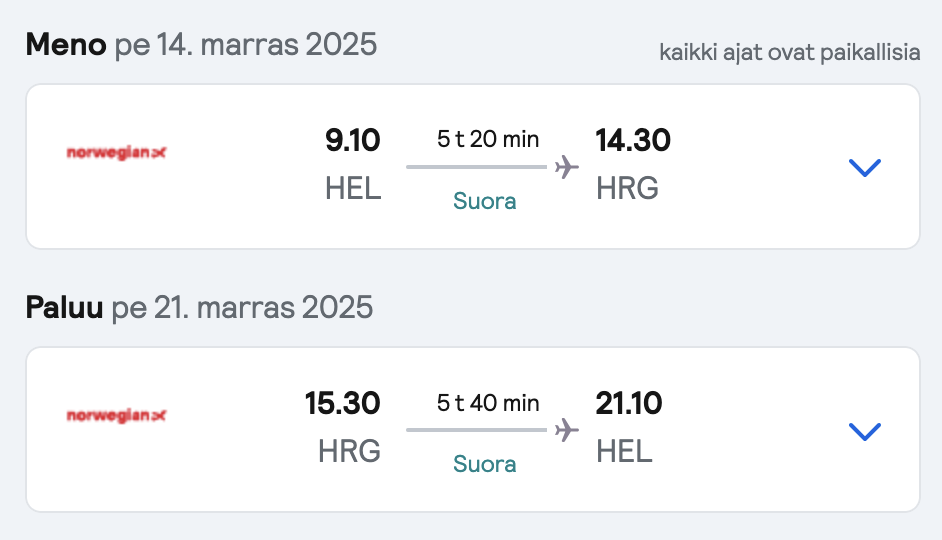Expand the return HRG to HEL flight details
This screenshot has width=942, height=540.
pyautogui.click(x=865, y=431)
